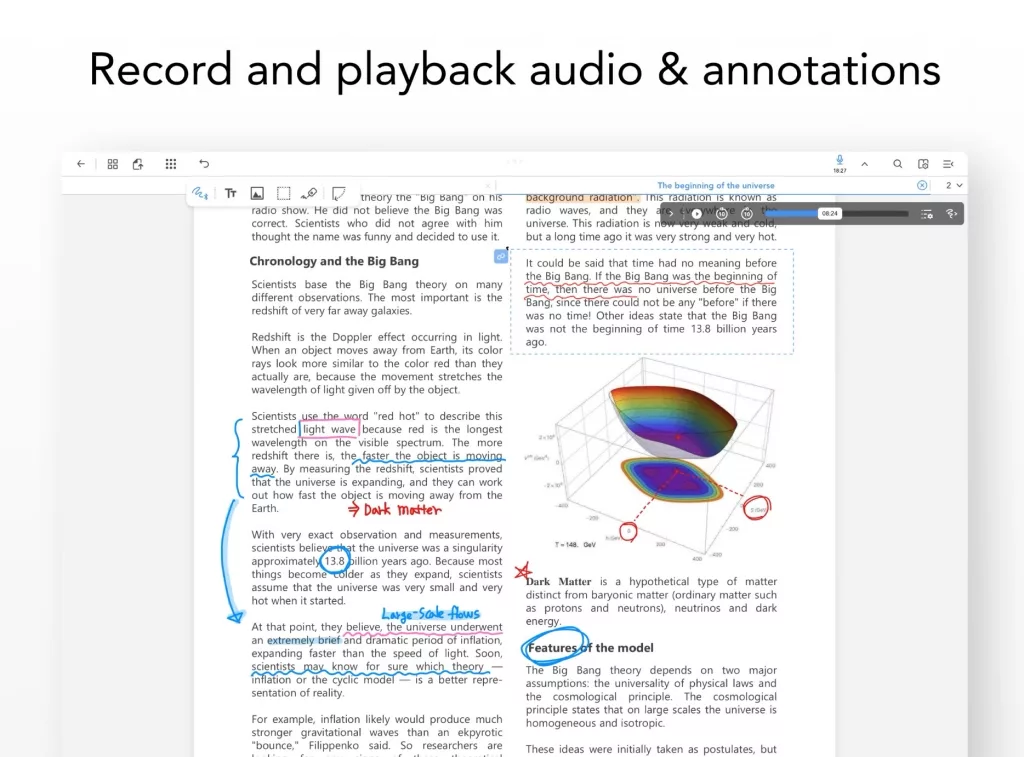Toggle the outline sidebar icon
The height and width of the screenshot is (757, 1024).
click(x=948, y=164)
